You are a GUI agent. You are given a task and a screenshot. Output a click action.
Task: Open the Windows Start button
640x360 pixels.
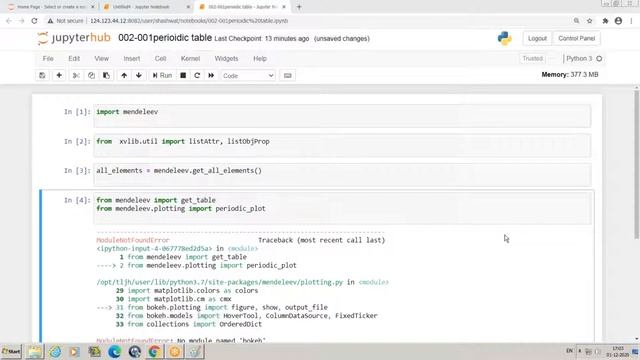pos(11,351)
